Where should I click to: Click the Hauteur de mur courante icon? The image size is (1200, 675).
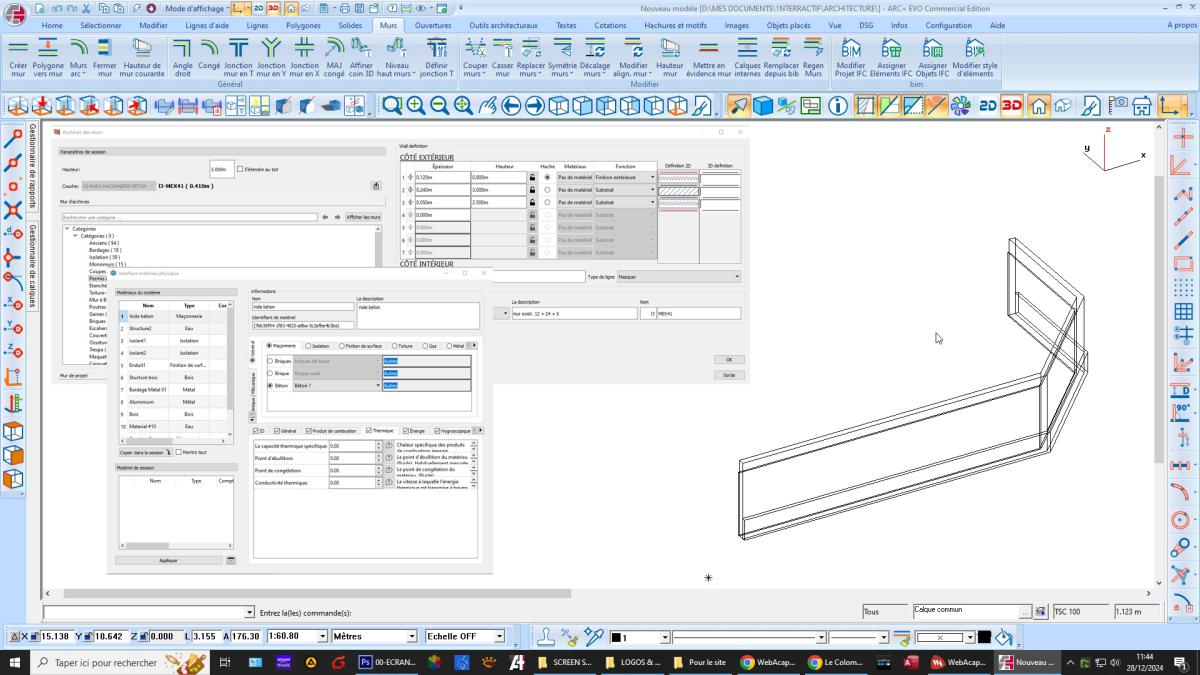coord(143,48)
